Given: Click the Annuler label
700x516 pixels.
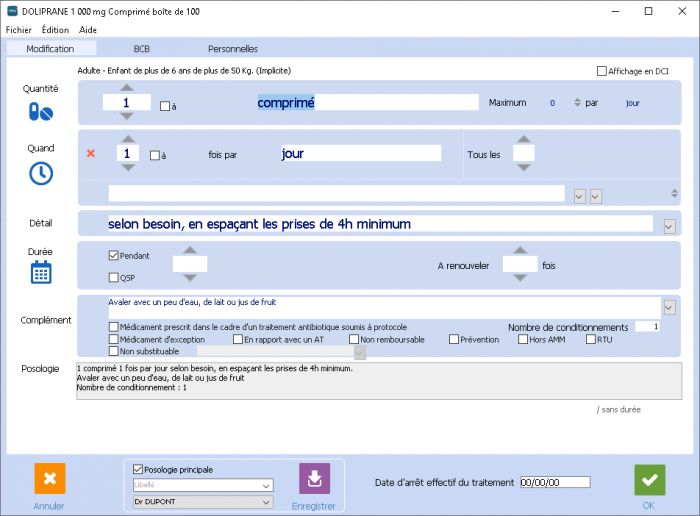Looking at the screenshot, I should [49, 506].
